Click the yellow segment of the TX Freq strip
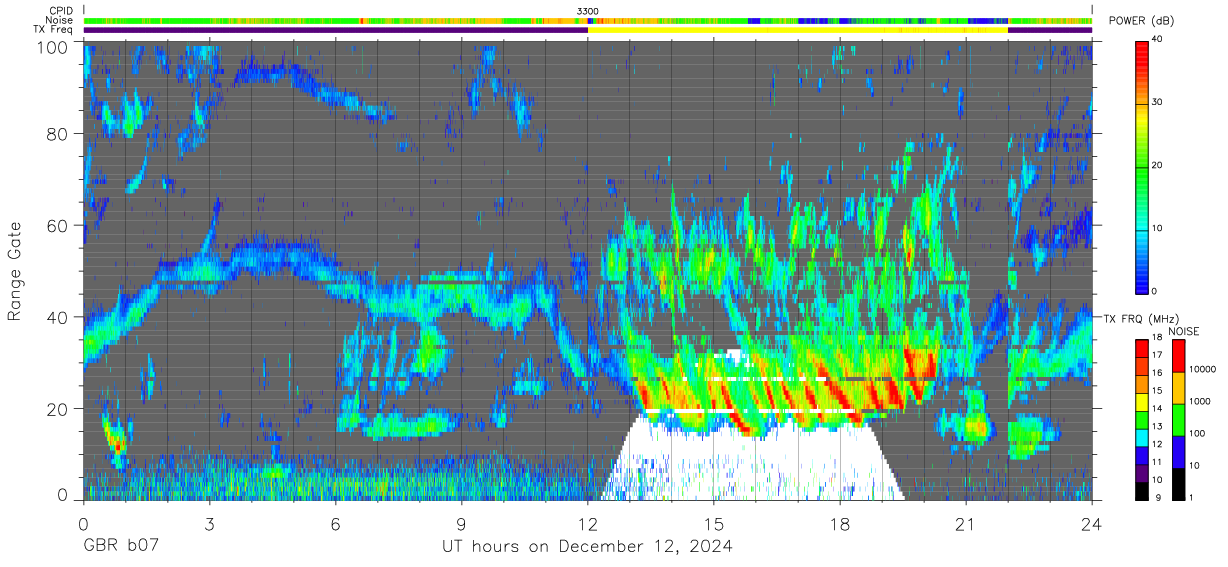Viewport: 1228px width, 567px height. tap(798, 30)
